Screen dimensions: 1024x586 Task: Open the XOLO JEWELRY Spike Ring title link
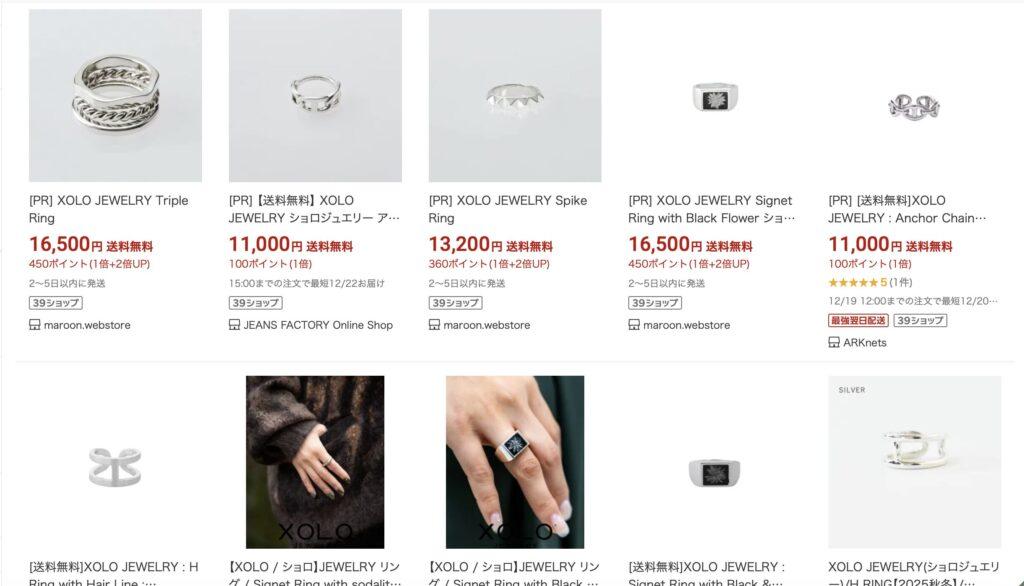pyautogui.click(x=507, y=209)
